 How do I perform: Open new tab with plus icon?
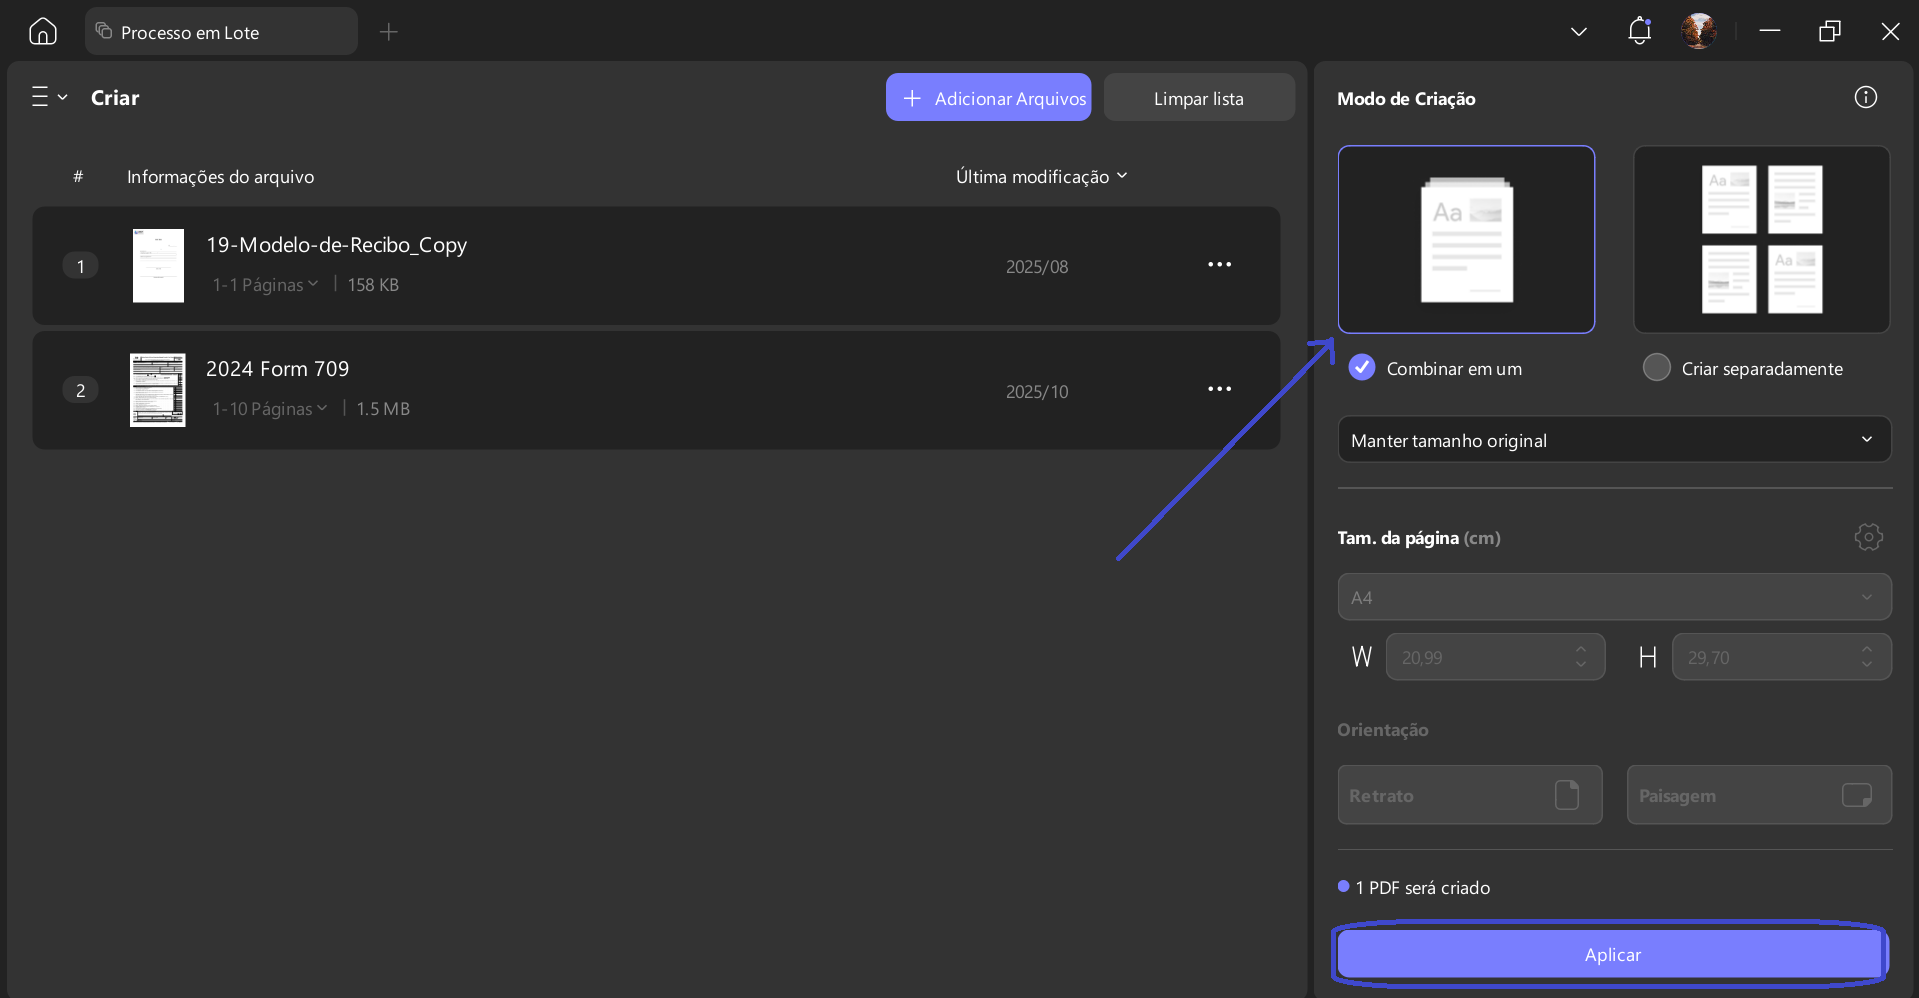(389, 32)
